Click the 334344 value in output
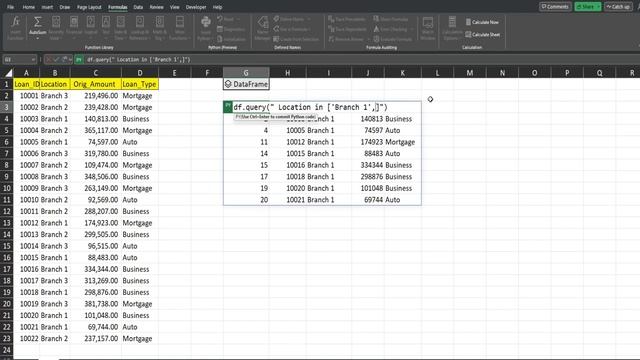This screenshot has width=640, height=360. (372, 165)
